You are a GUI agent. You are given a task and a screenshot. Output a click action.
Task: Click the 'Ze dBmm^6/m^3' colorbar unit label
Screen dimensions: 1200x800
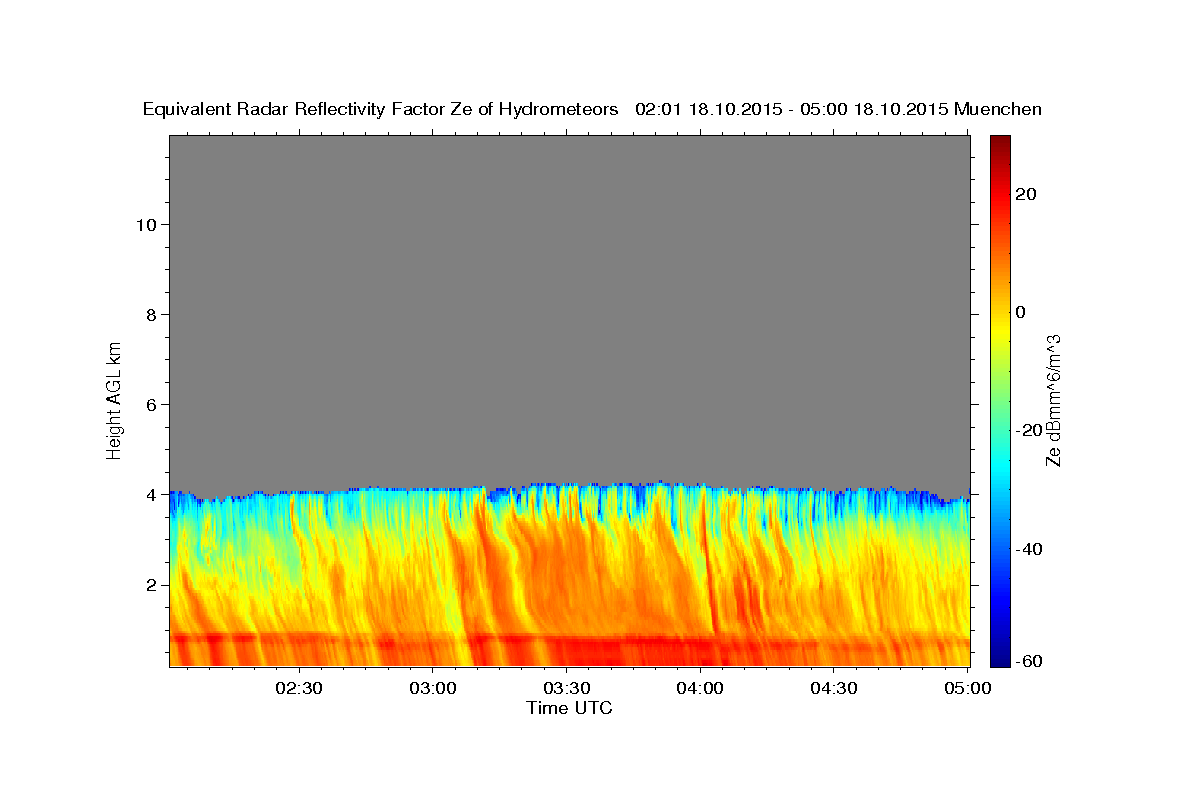1053,400
